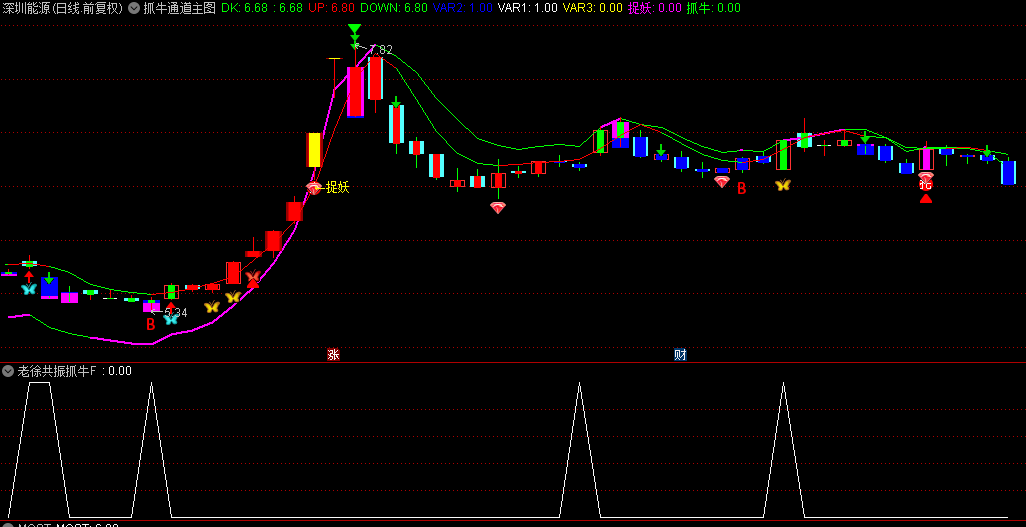Click the yellow butterfly right of the second B

coord(782,185)
